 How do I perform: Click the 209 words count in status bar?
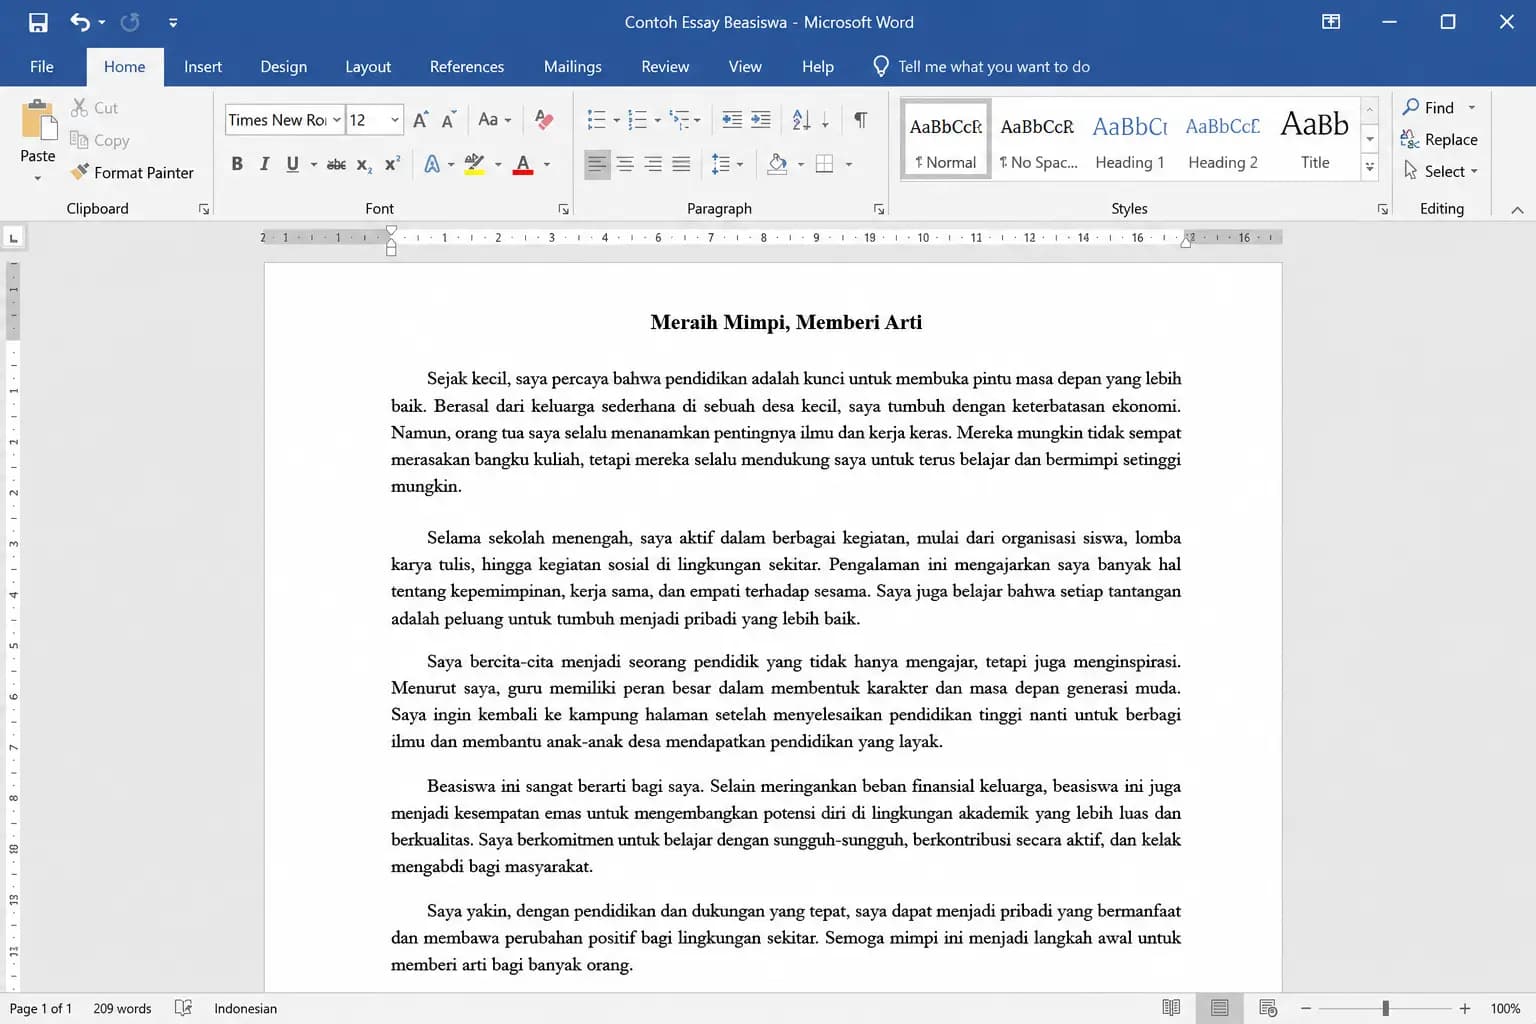click(x=122, y=1008)
